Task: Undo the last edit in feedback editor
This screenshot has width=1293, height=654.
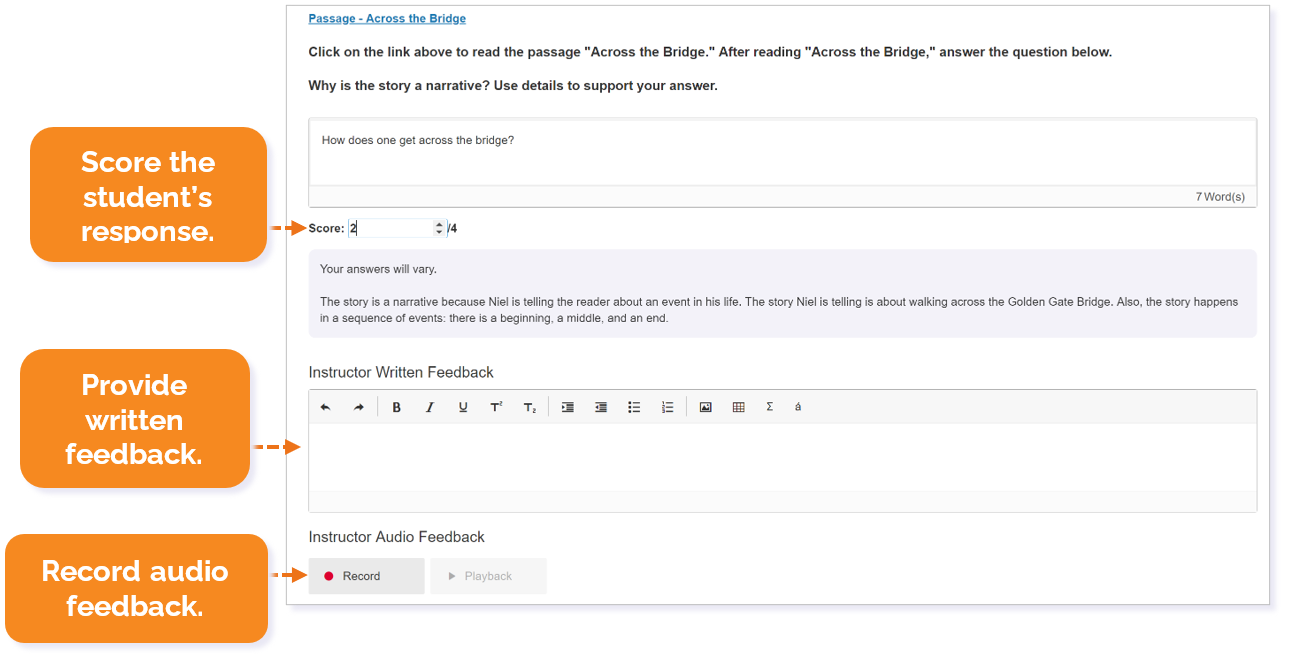Action: point(324,407)
